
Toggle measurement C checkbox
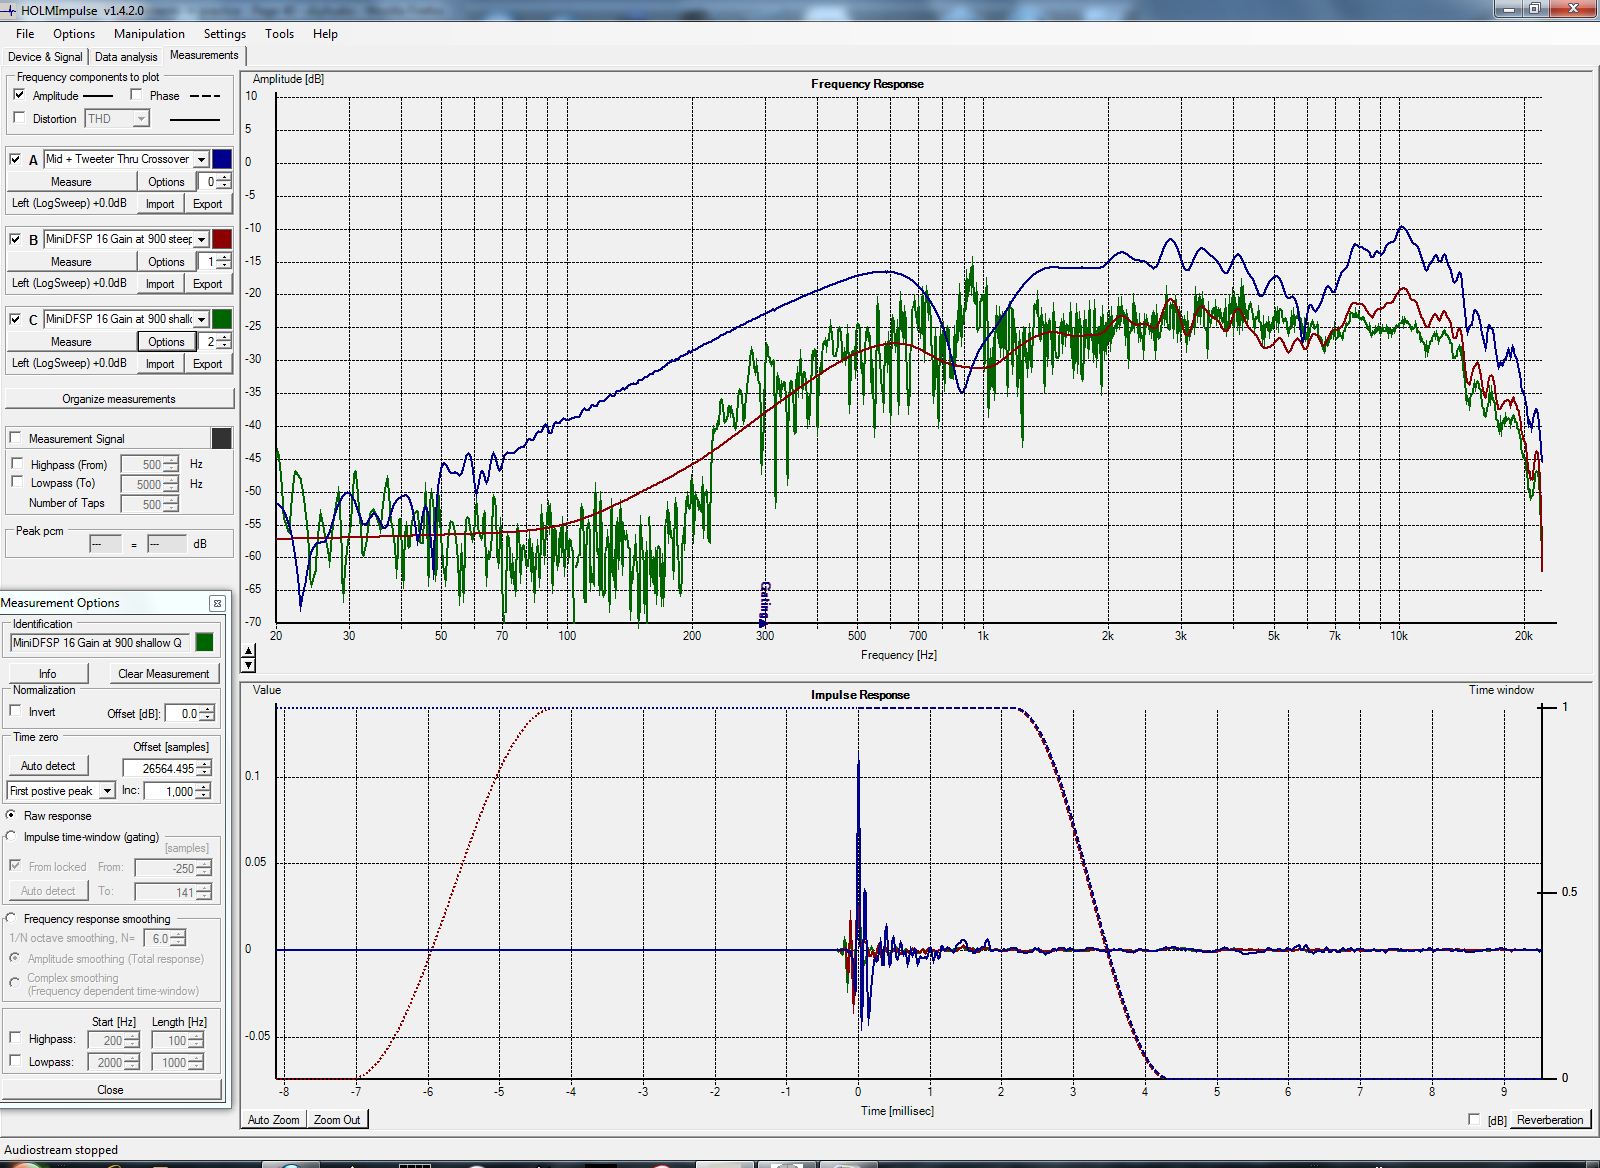[x=15, y=319]
